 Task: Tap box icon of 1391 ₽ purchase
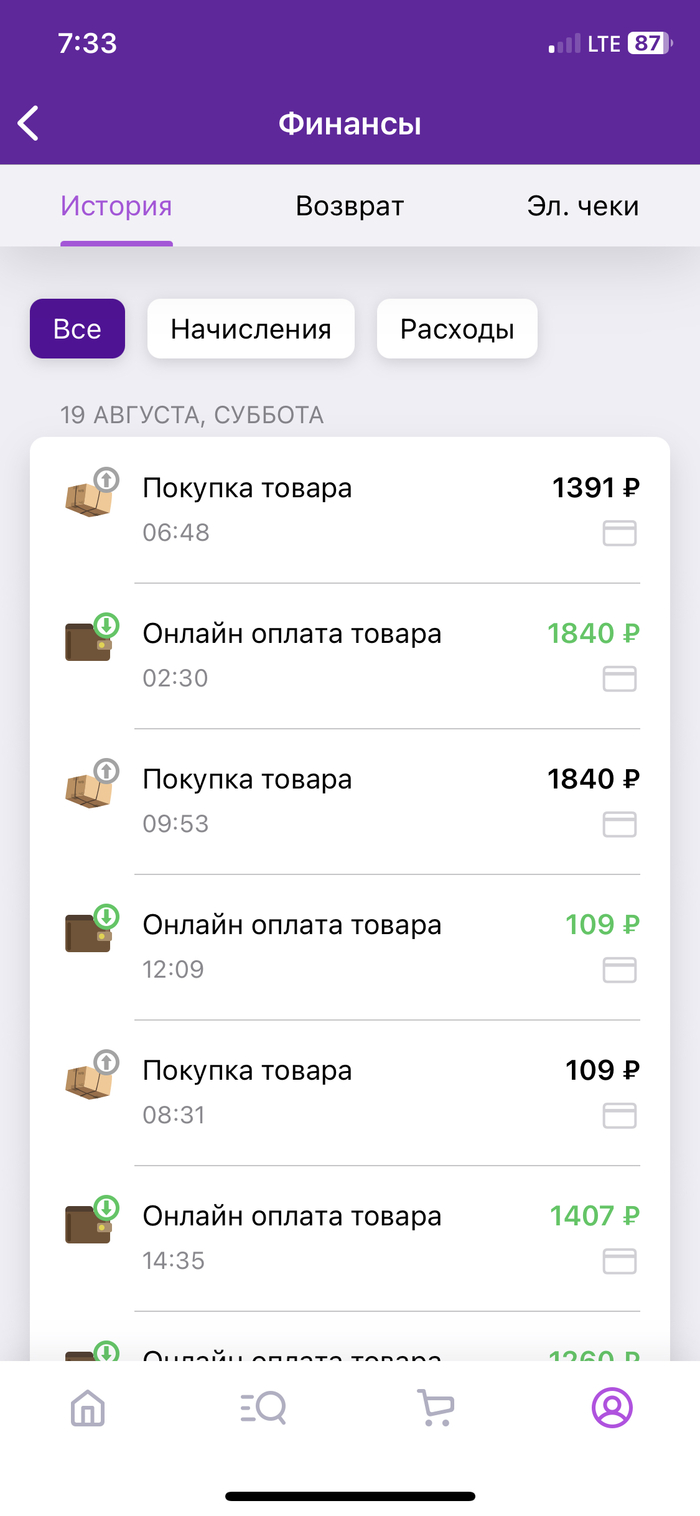tap(89, 496)
